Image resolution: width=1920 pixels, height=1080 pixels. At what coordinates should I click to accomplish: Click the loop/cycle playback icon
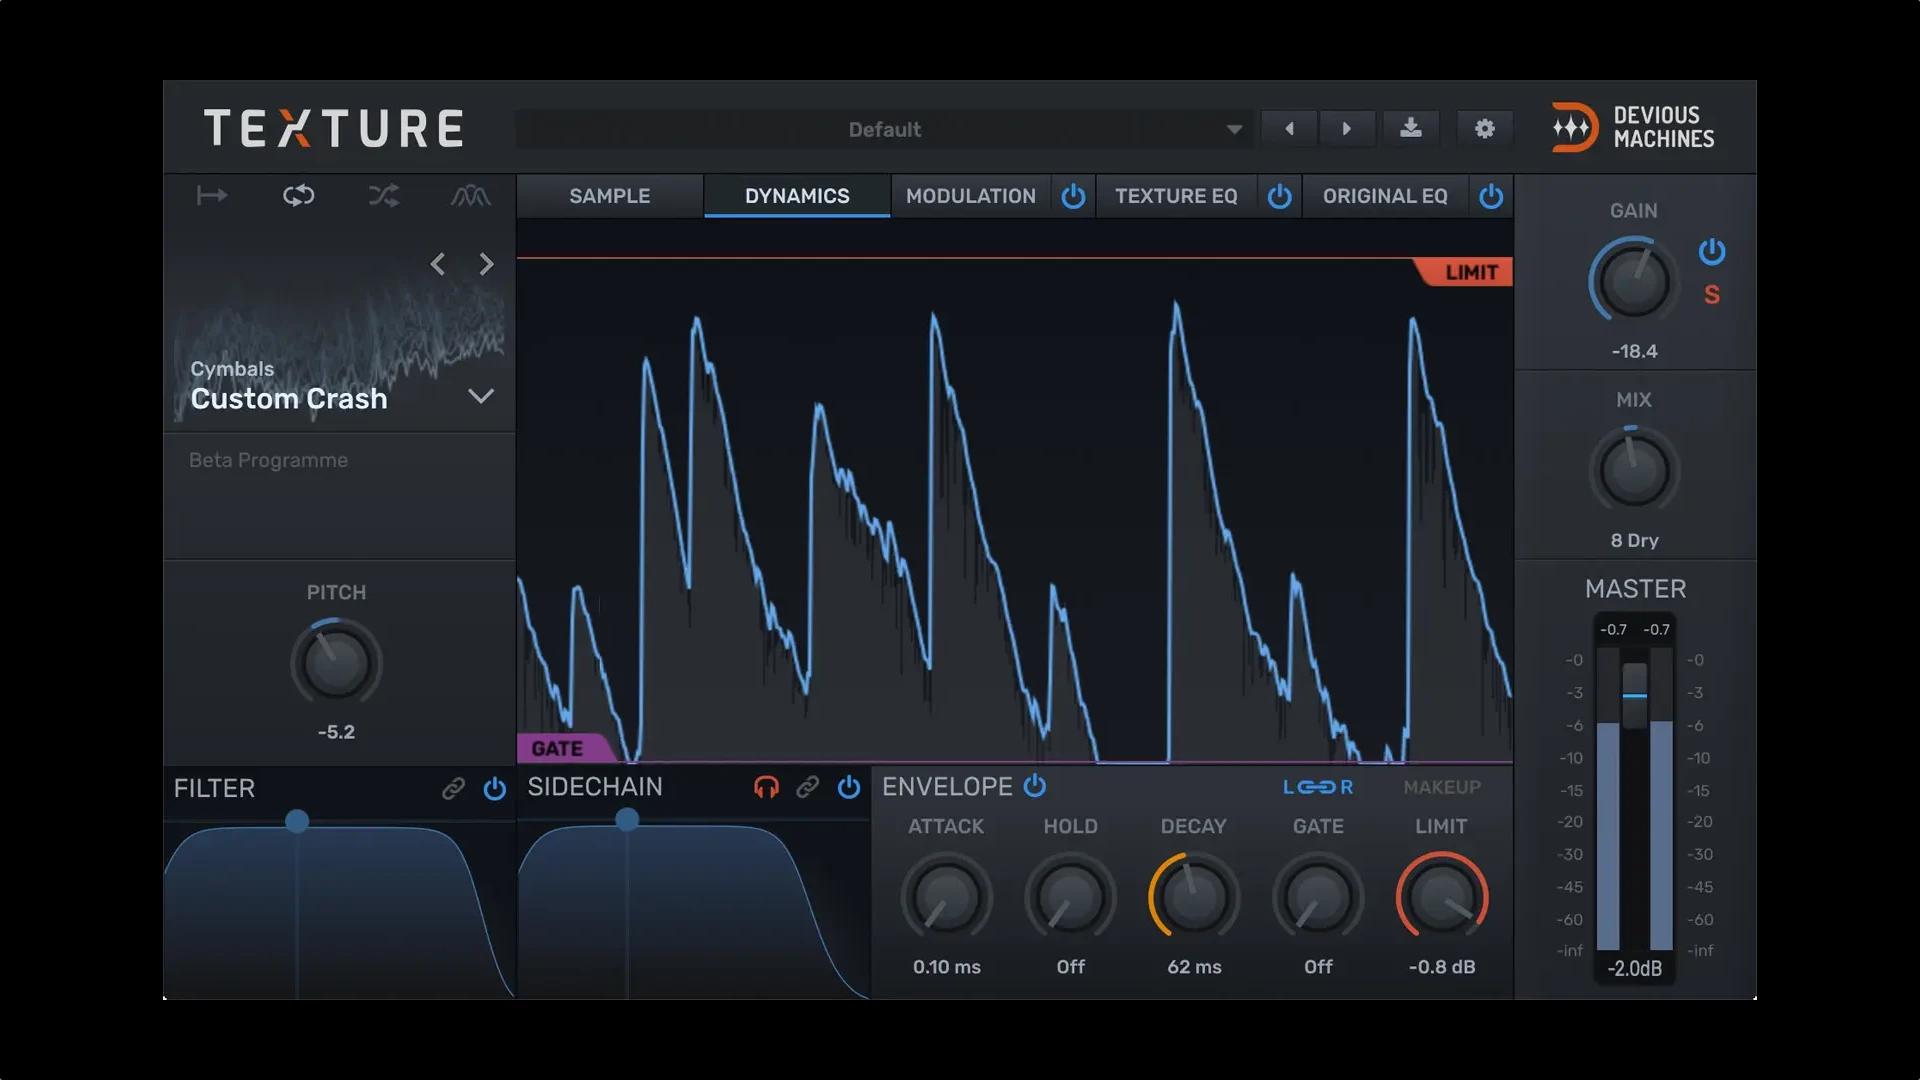[297, 195]
